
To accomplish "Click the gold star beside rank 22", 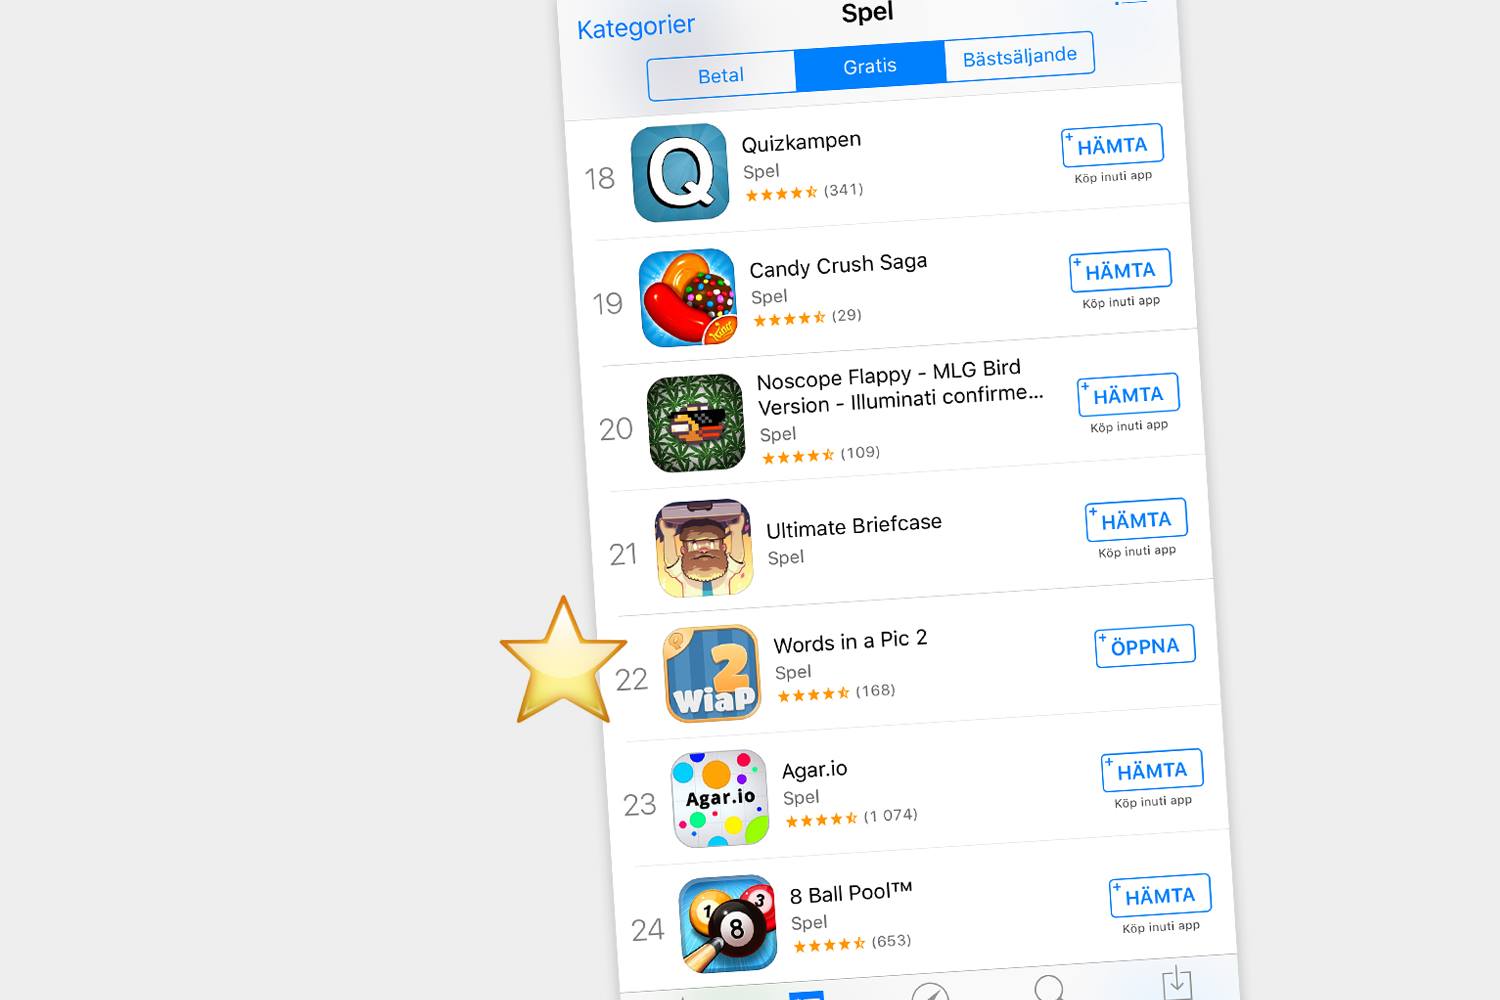I will coord(563,661).
